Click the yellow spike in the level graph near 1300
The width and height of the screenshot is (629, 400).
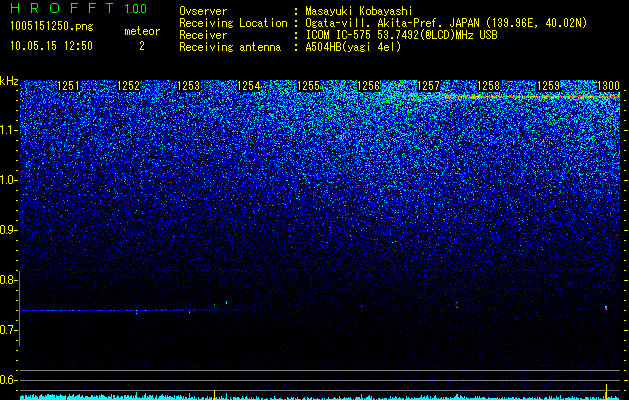pyautogui.click(x=606, y=391)
